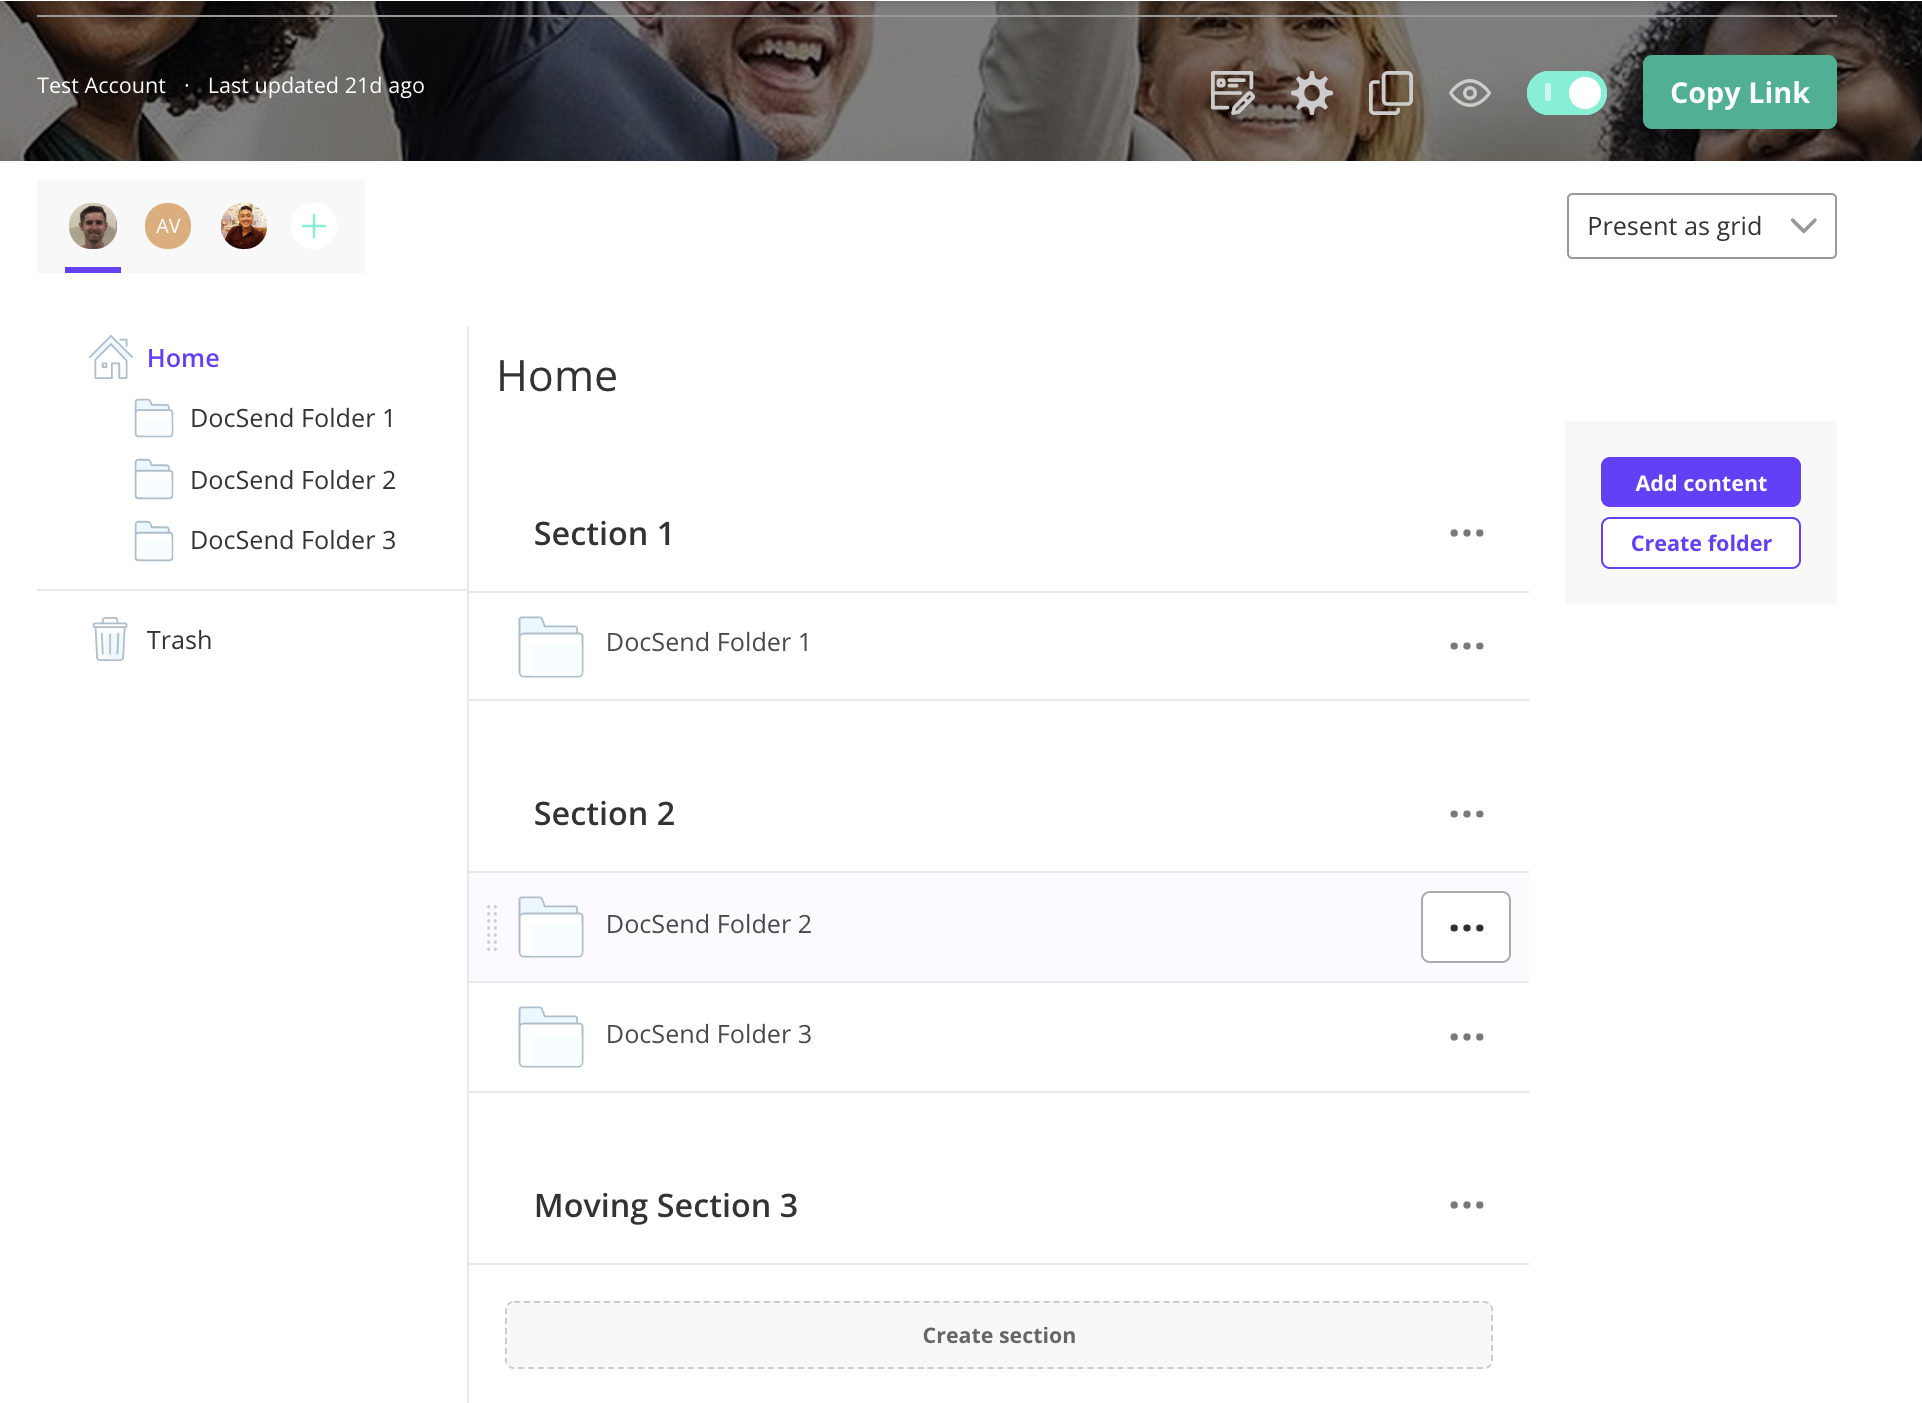
Task: Click the Add content button
Action: point(1700,482)
